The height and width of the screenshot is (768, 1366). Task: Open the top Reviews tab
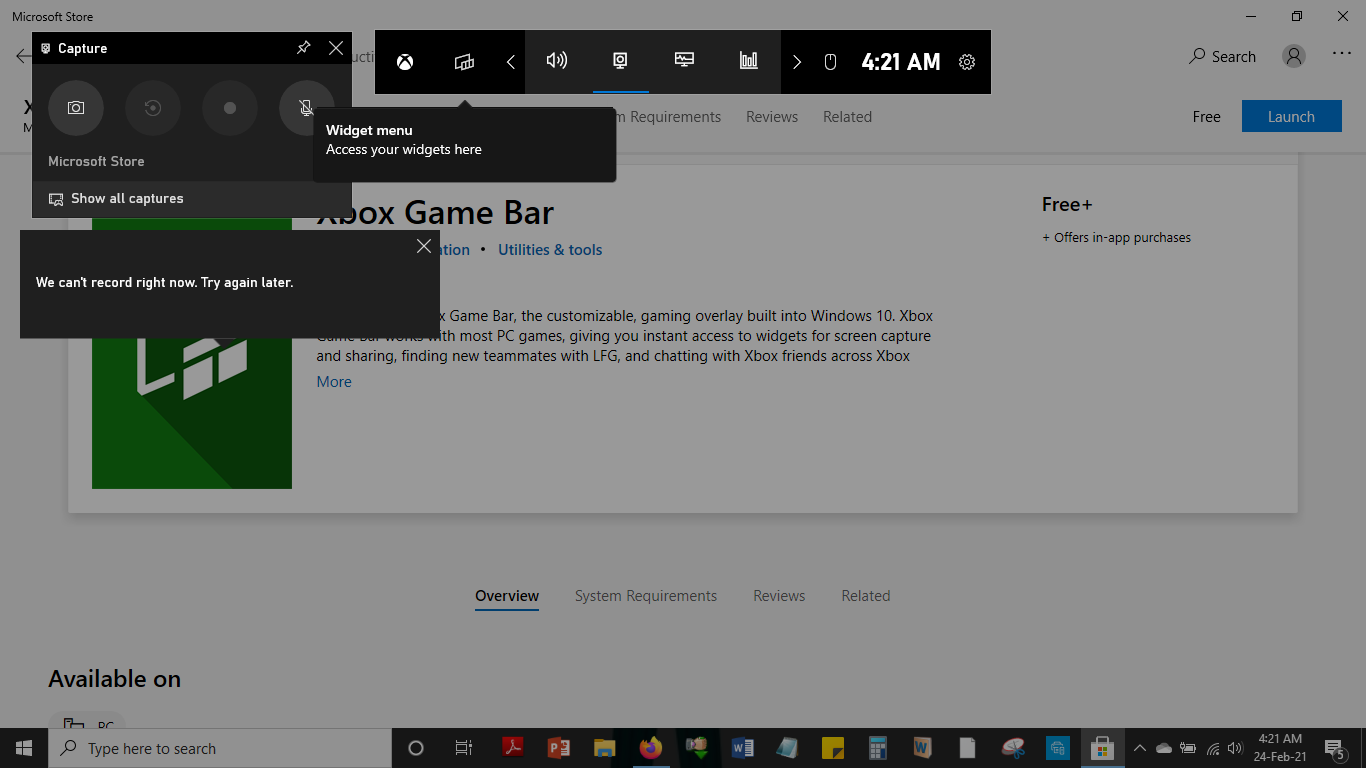coord(772,117)
